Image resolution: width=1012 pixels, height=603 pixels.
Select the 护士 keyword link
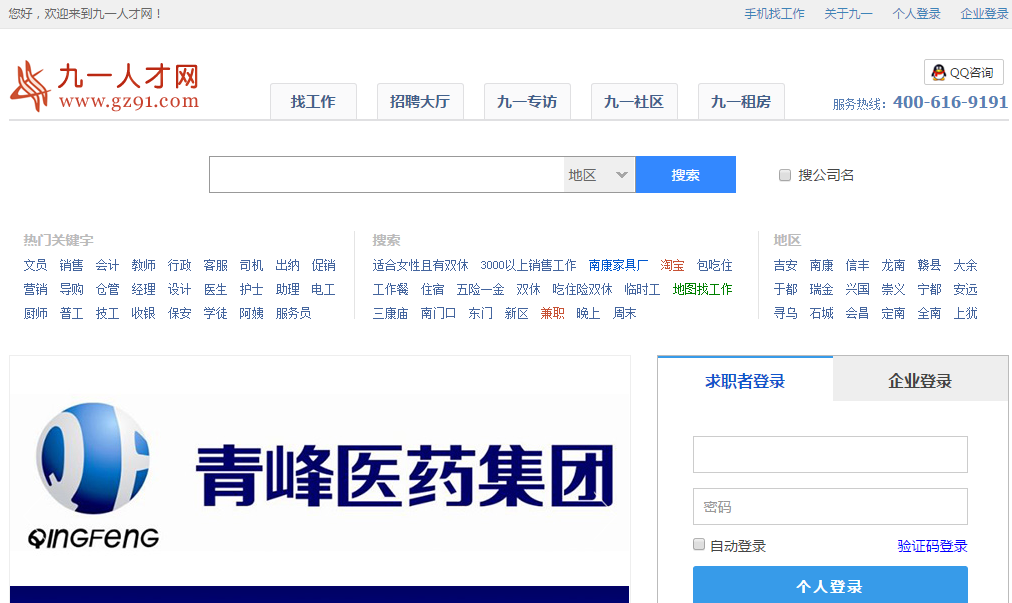click(252, 289)
